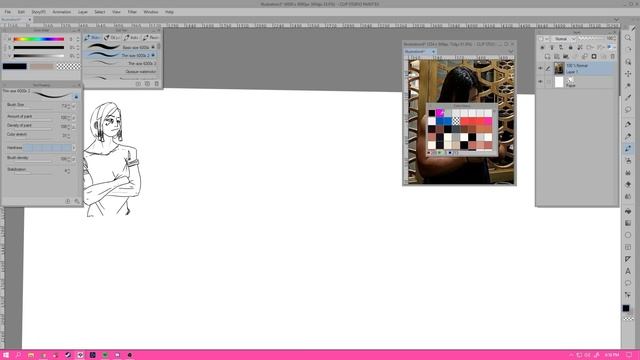640x360 pixels.
Task: Pick magenta swatch in Color Set palette
Action: [440, 113]
